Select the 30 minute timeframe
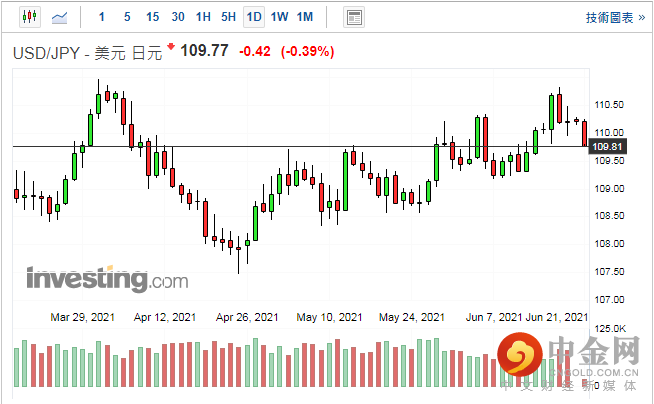Viewport: 654px width, 404px height. tap(178, 17)
